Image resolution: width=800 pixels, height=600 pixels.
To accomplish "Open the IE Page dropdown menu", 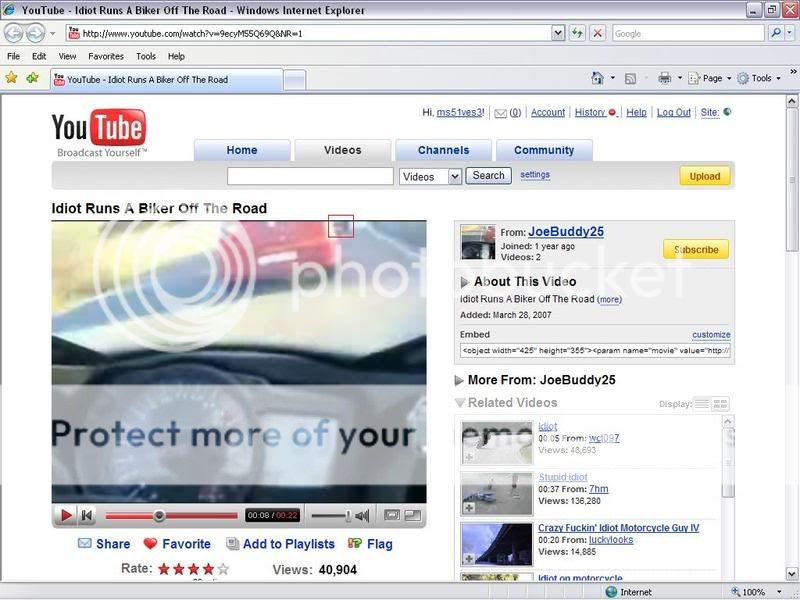I will point(712,78).
